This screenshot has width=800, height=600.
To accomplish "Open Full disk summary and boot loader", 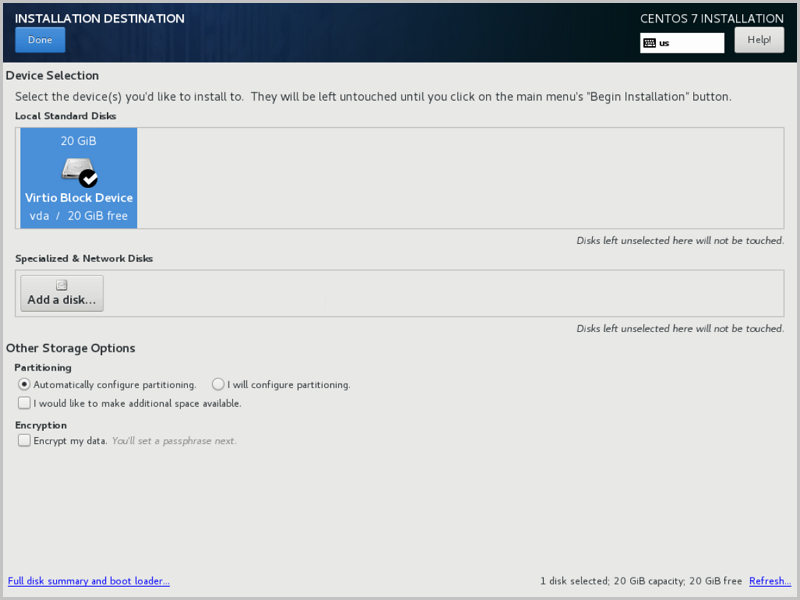I will coord(89,581).
